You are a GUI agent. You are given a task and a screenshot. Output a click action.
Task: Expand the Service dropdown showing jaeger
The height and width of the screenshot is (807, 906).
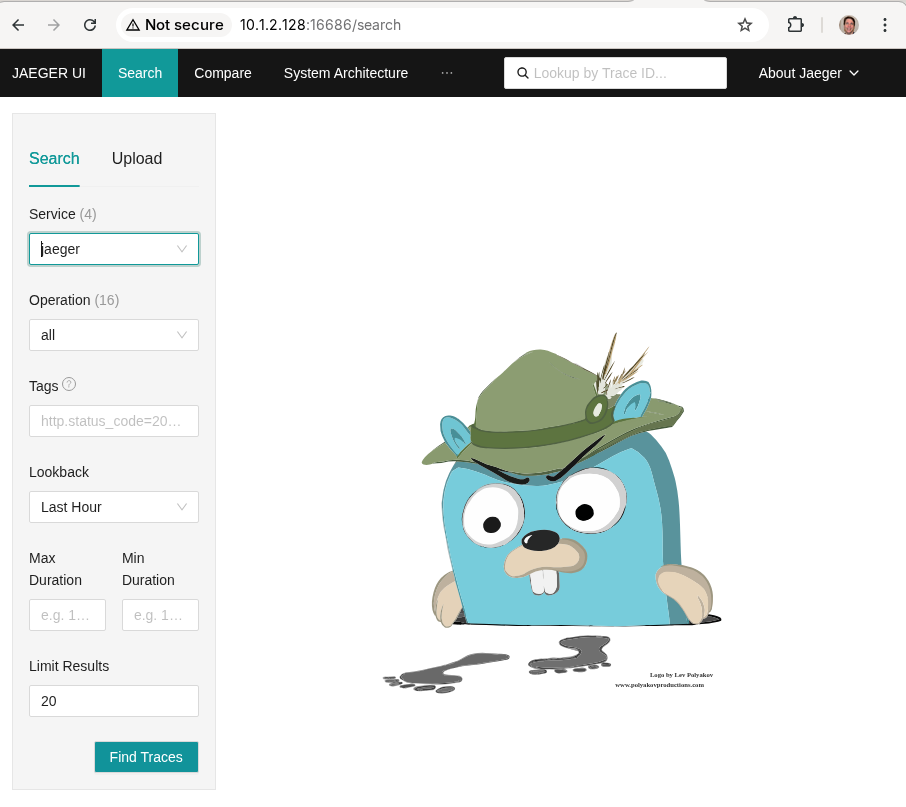(113, 249)
